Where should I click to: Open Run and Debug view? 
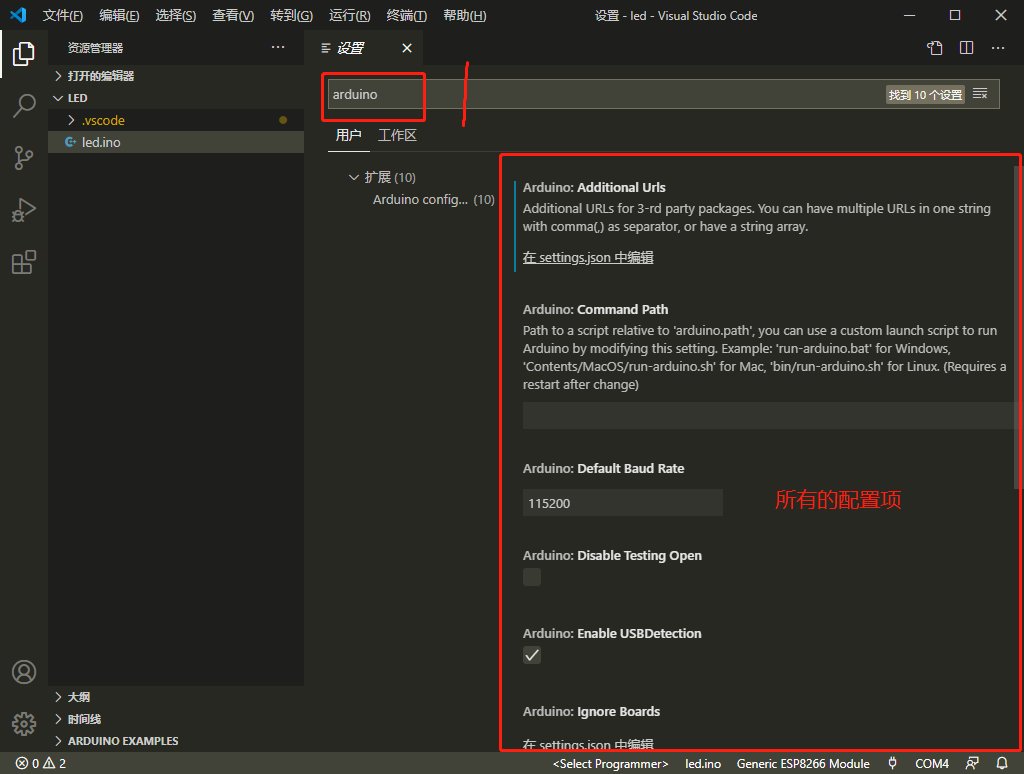tap(24, 210)
